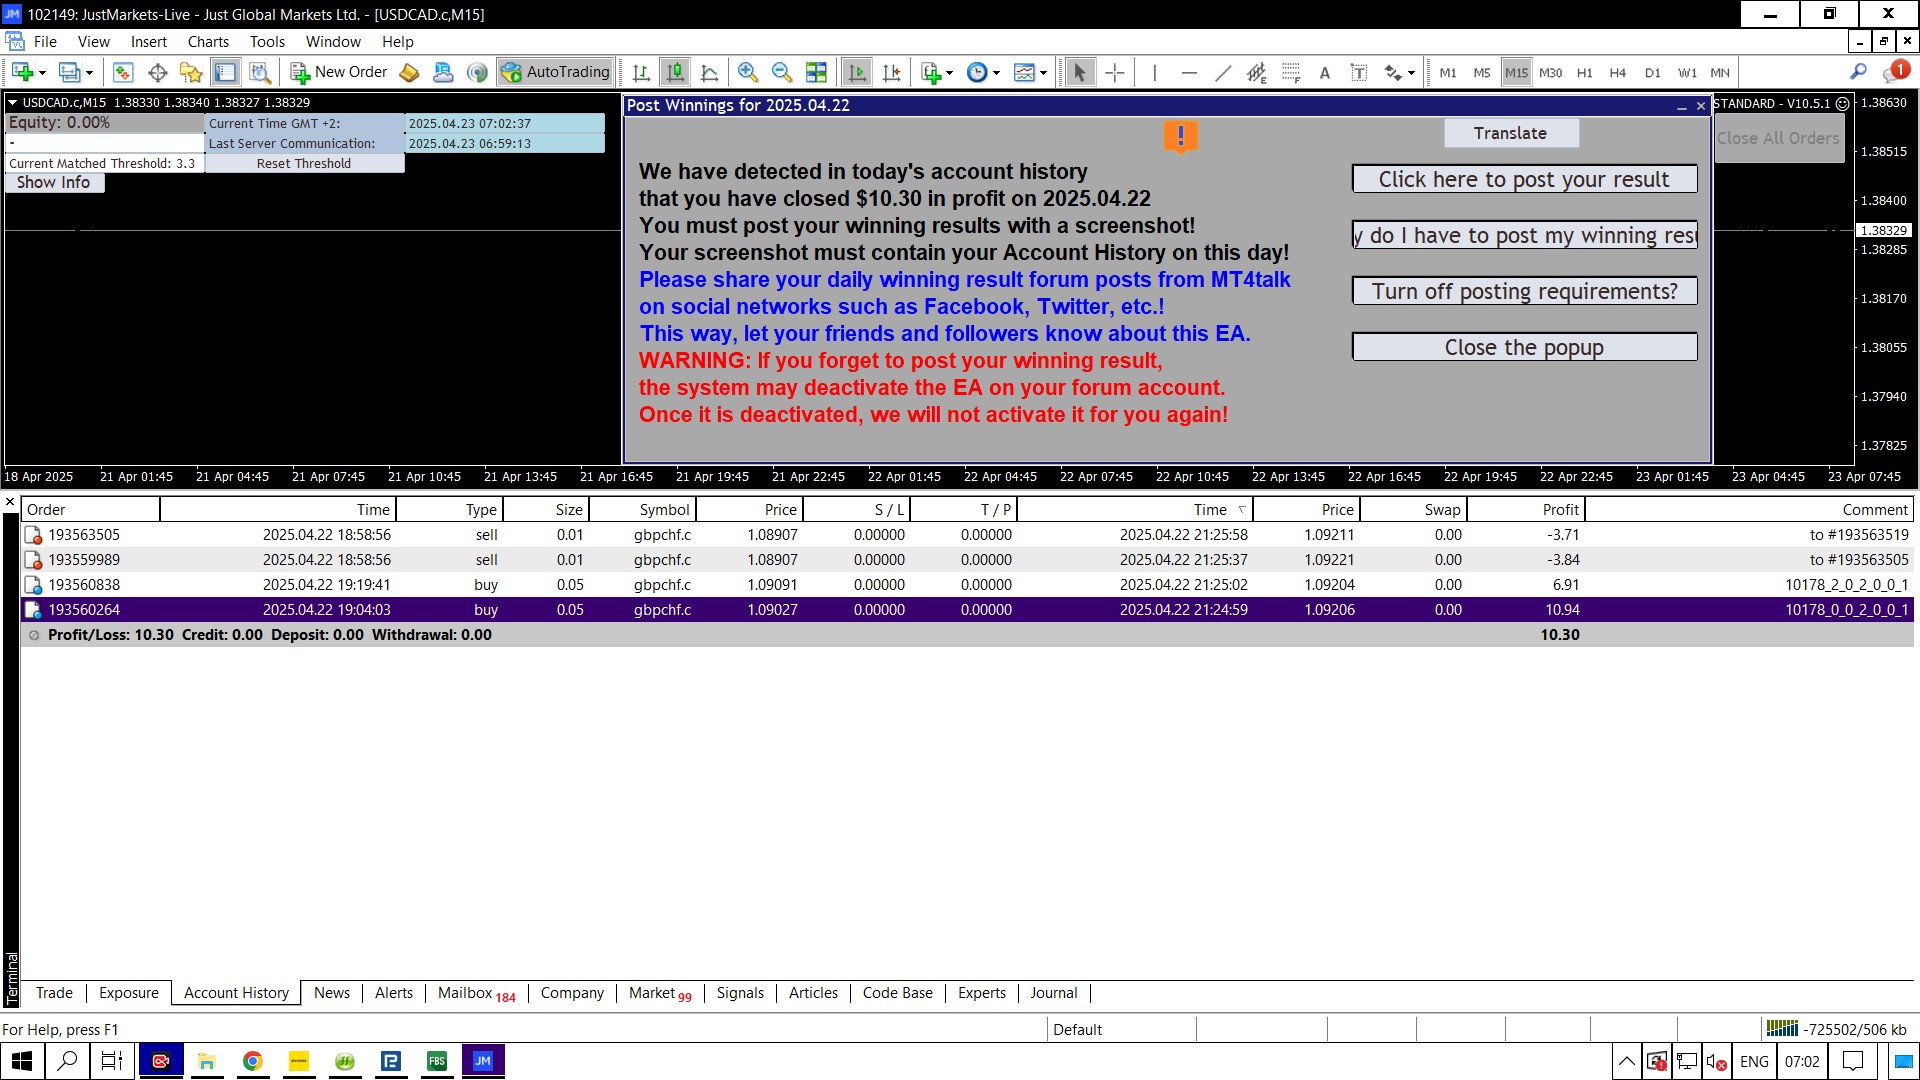Select the Crosshair tool
1920x1080 pixels.
(1115, 72)
